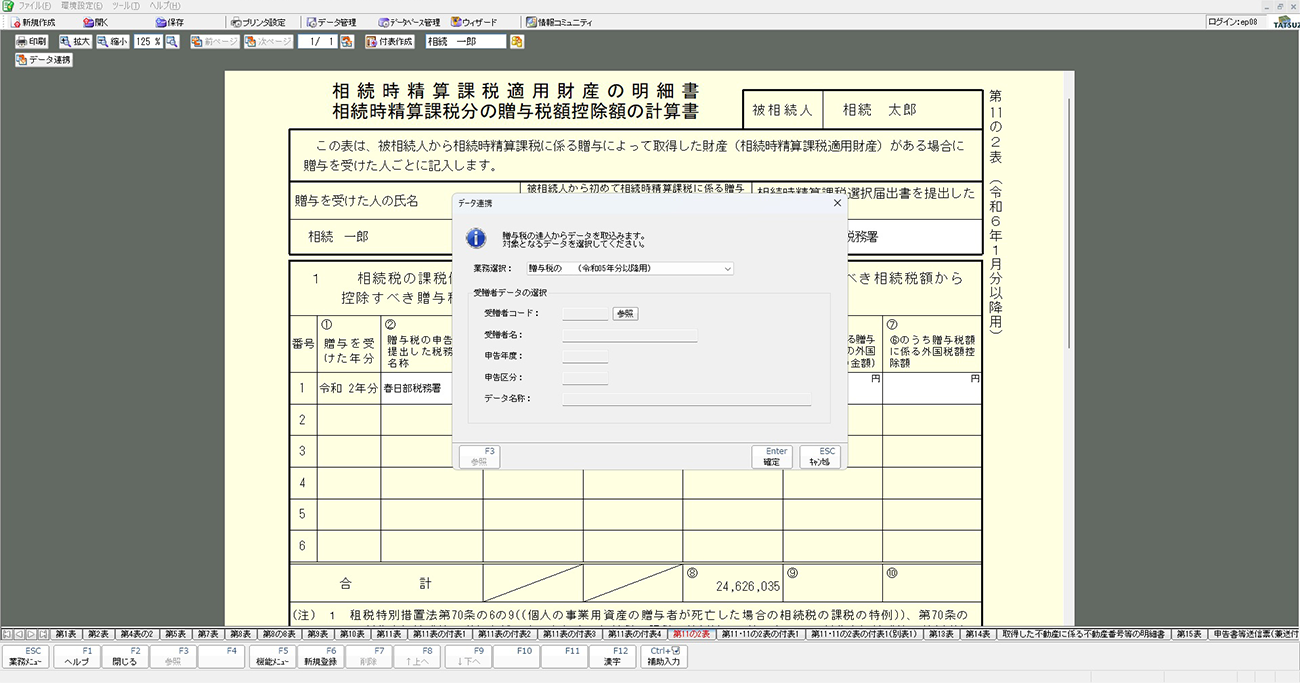Close the データ連携 dialog with X
The height and width of the screenshot is (683, 1300).
pos(836,203)
